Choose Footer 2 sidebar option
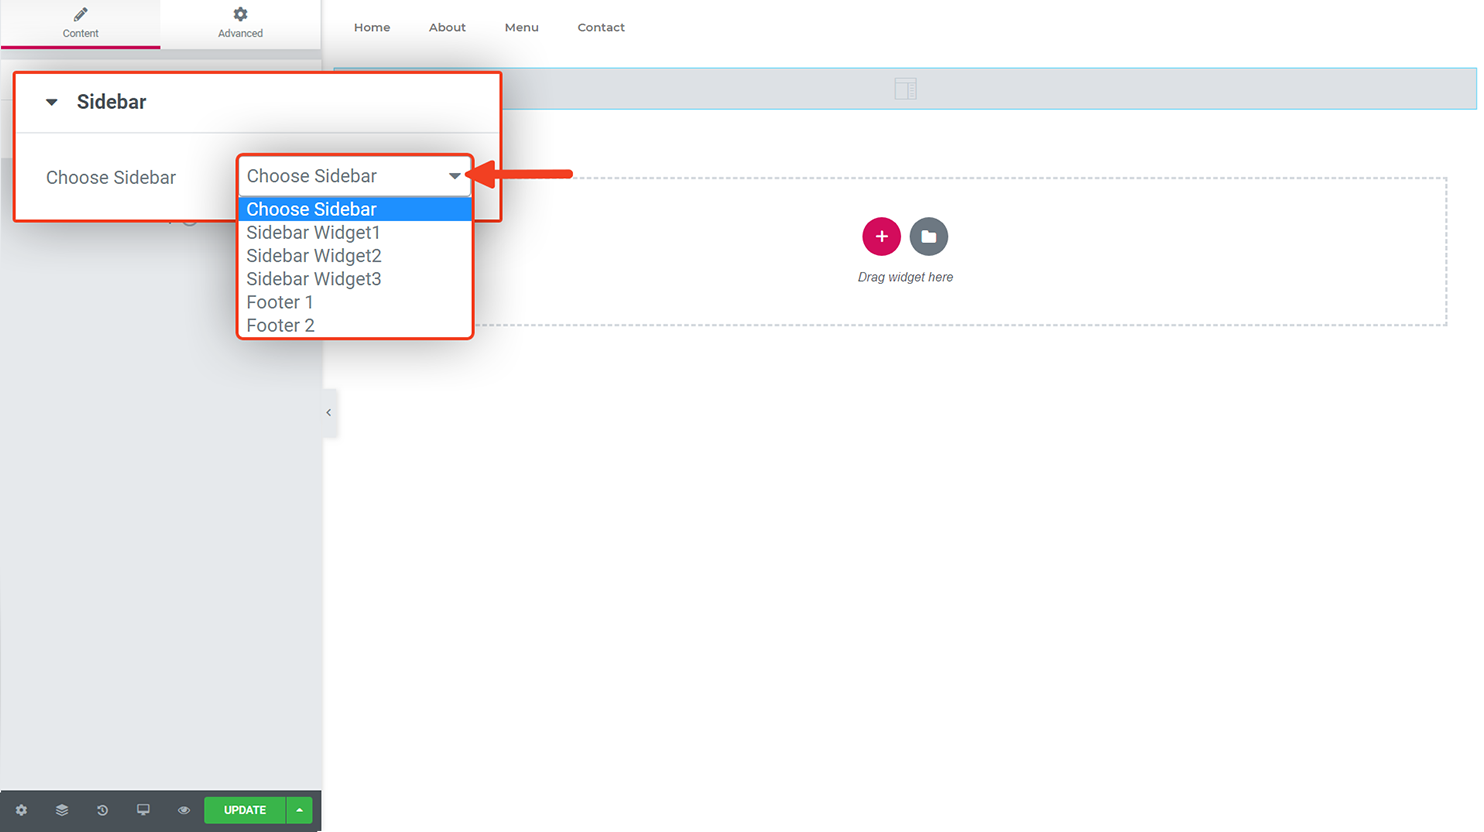1484x832 pixels. point(354,325)
